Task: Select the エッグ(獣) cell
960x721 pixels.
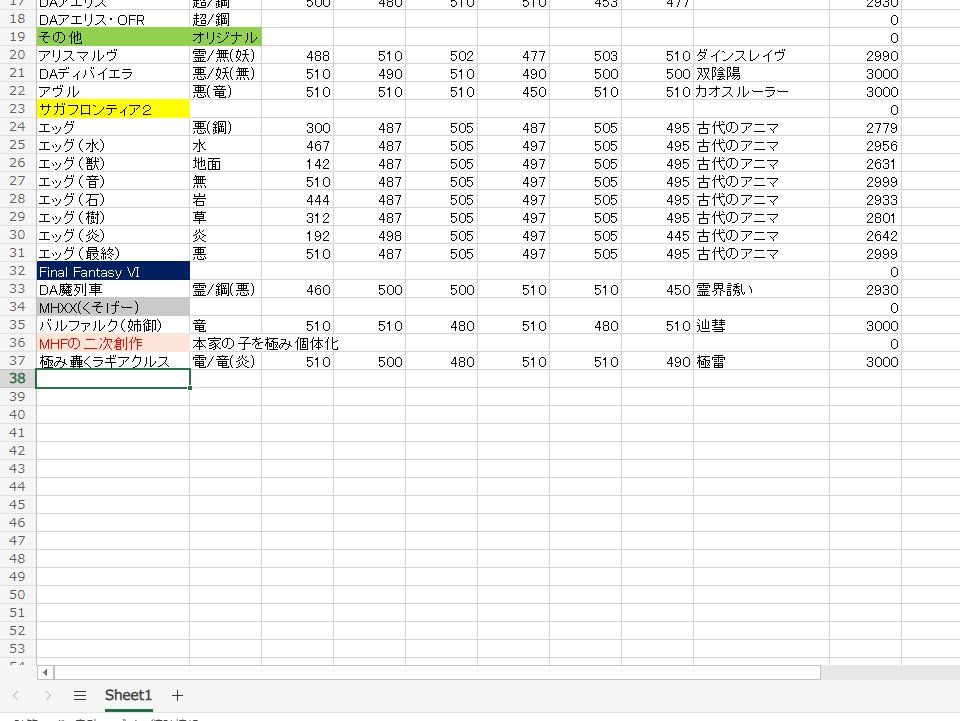Action: [x=113, y=163]
